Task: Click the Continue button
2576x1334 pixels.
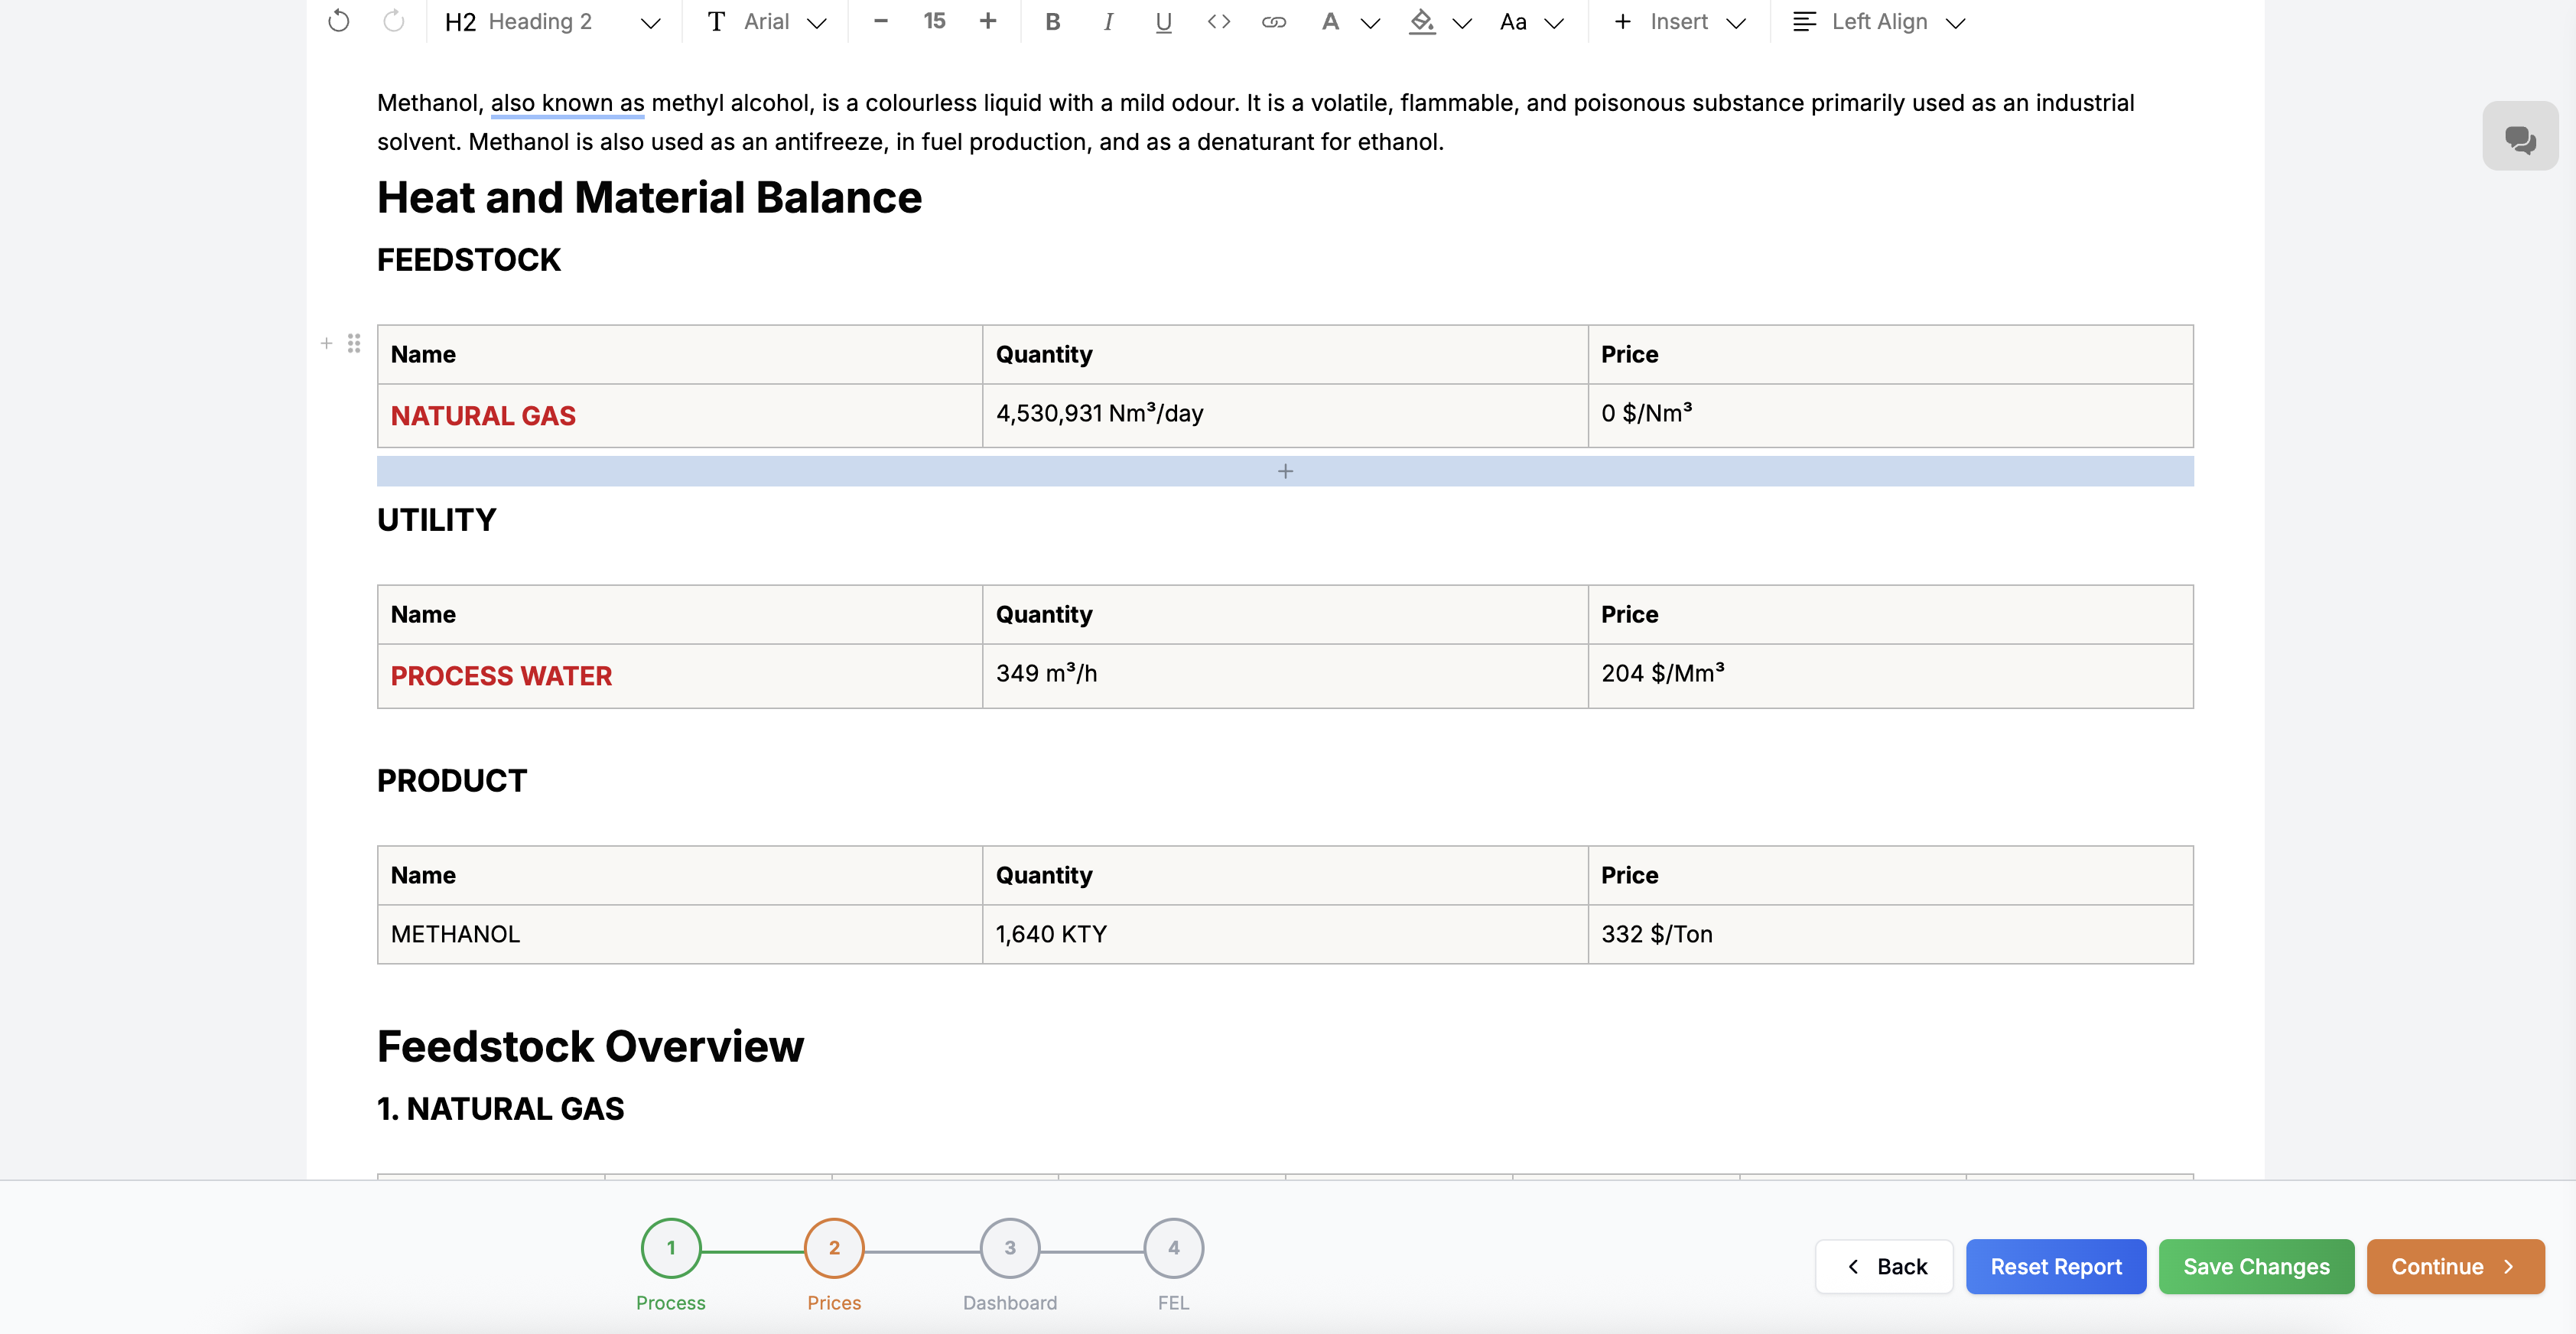Action: point(2455,1266)
